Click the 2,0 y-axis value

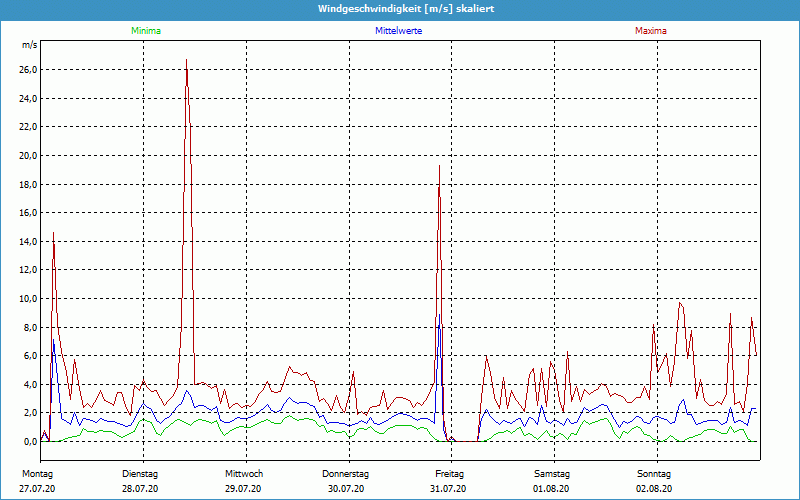pos(31,413)
